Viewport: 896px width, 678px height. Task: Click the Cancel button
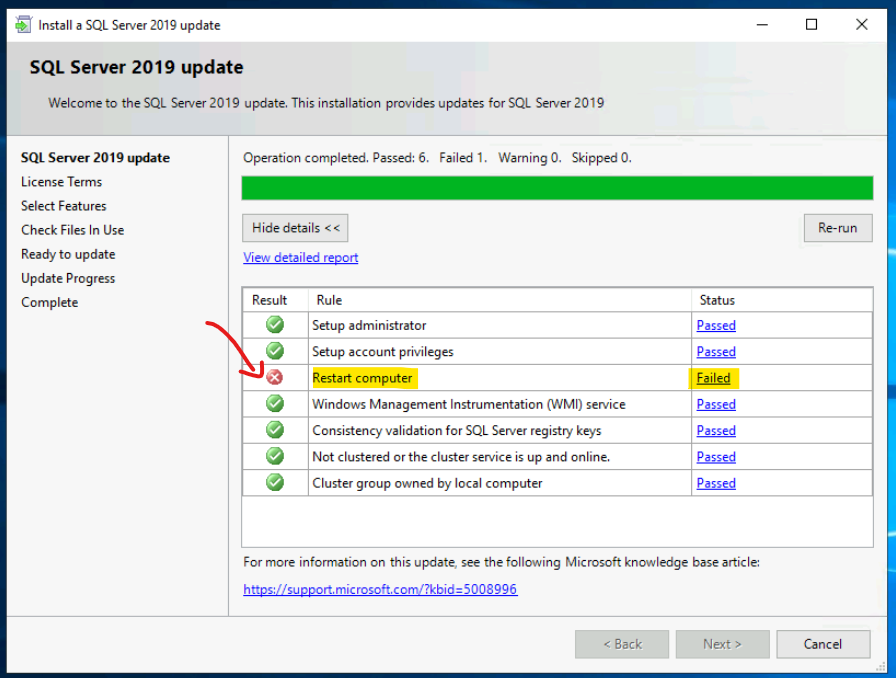point(823,644)
